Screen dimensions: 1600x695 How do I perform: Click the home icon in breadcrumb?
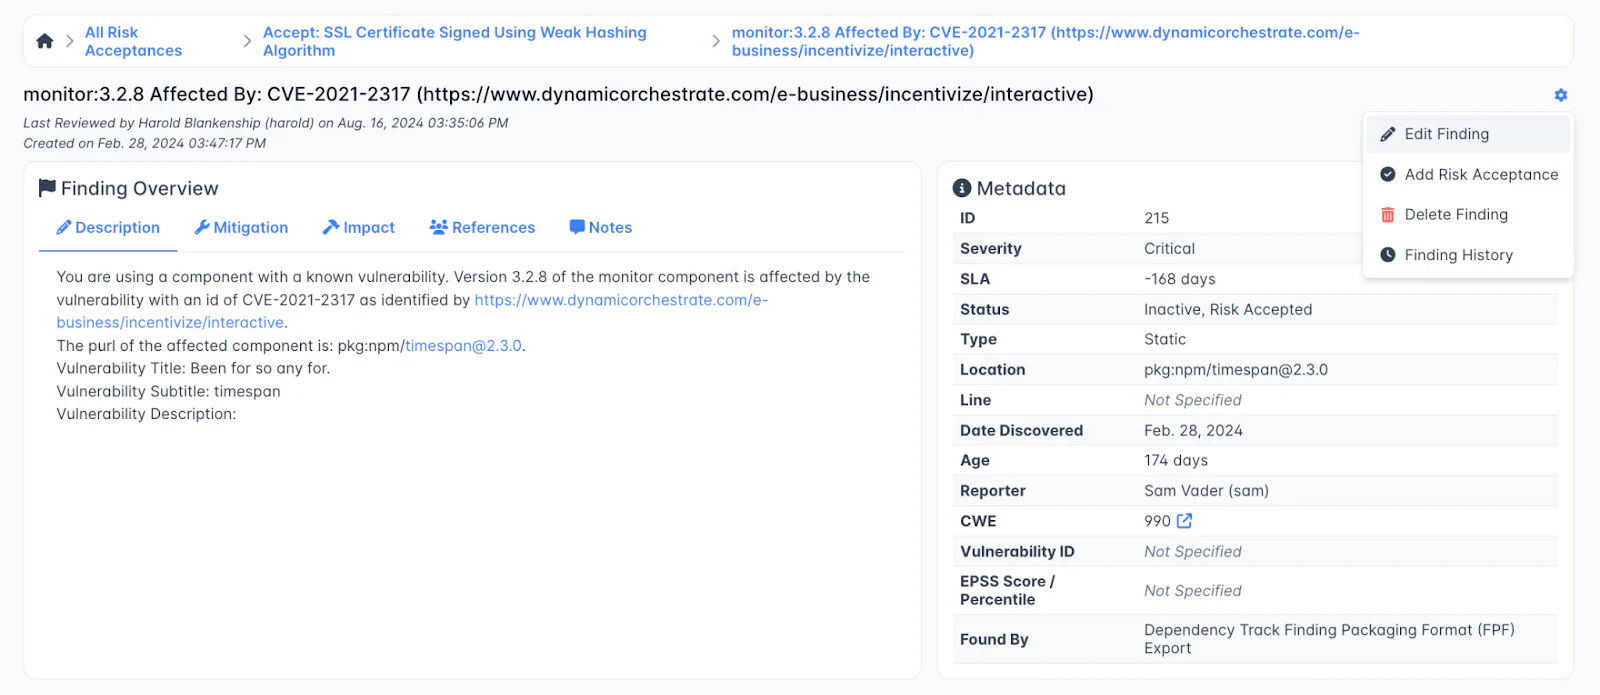[x=45, y=41]
